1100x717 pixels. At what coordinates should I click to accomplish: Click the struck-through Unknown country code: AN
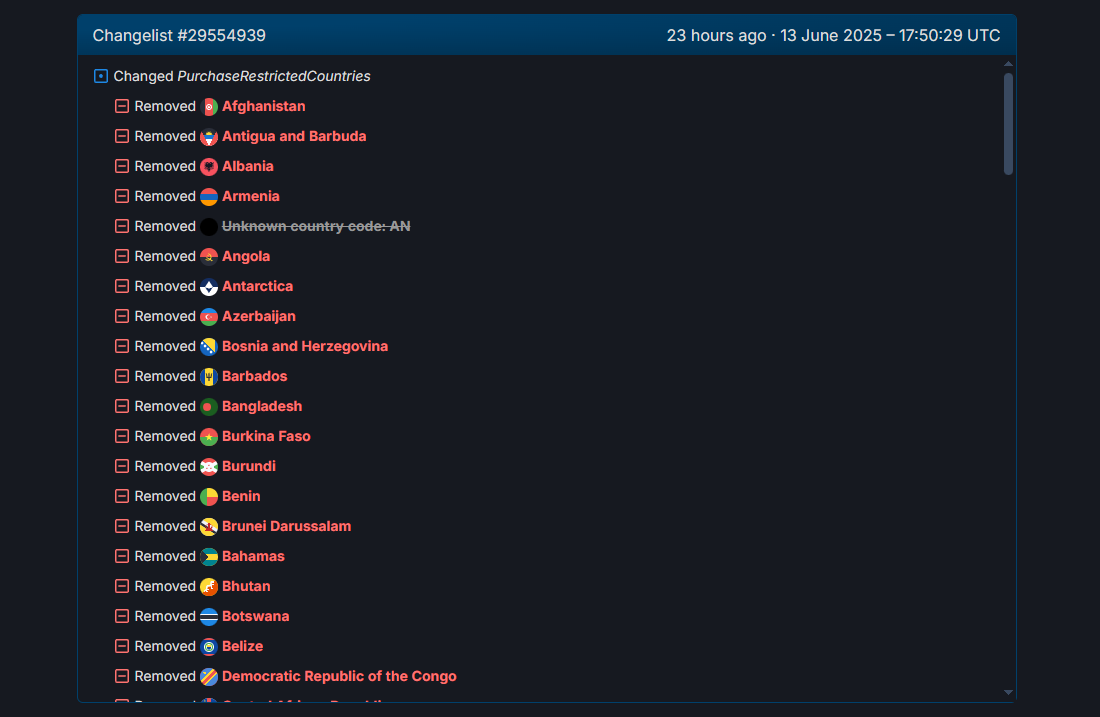point(316,227)
